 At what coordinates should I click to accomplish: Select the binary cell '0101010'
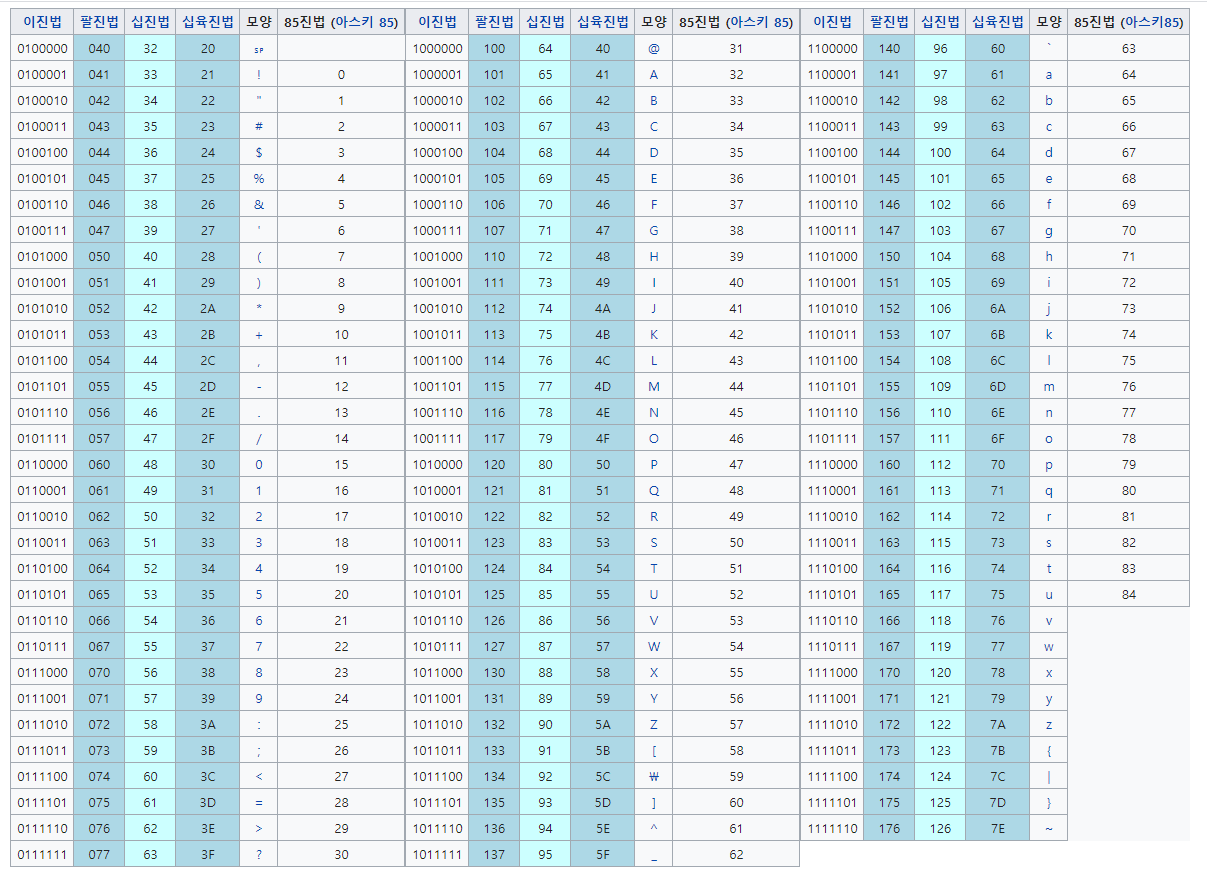tap(40, 308)
